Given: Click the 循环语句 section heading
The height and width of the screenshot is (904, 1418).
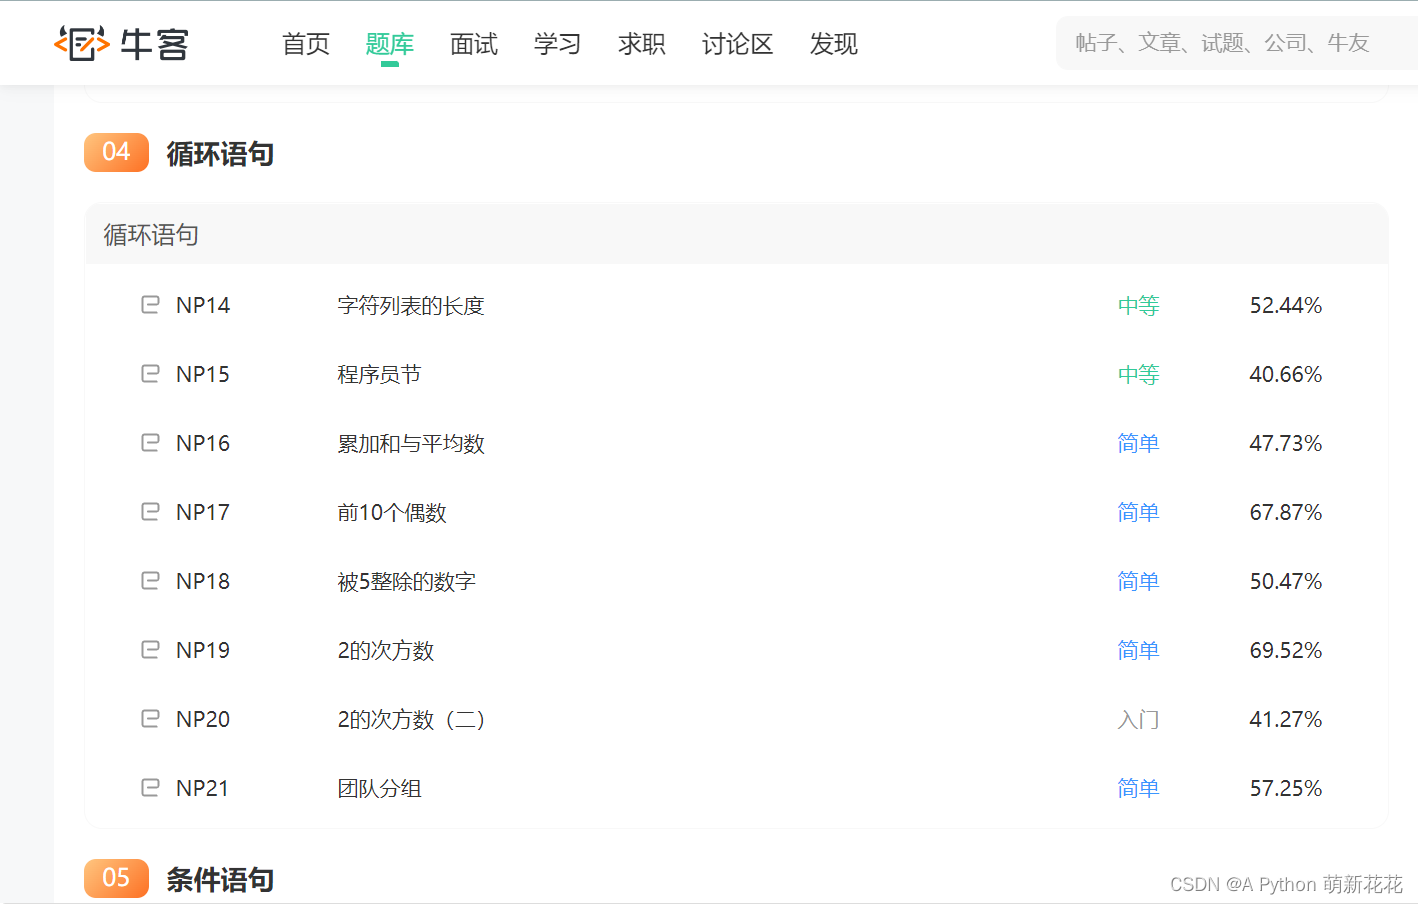Looking at the screenshot, I should (x=220, y=154).
